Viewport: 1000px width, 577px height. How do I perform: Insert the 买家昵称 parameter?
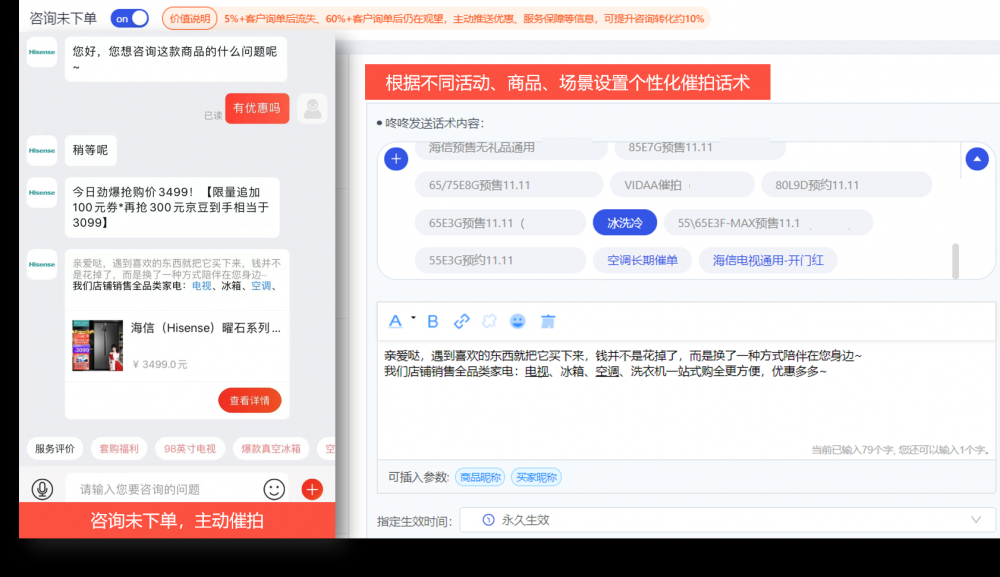click(x=536, y=477)
